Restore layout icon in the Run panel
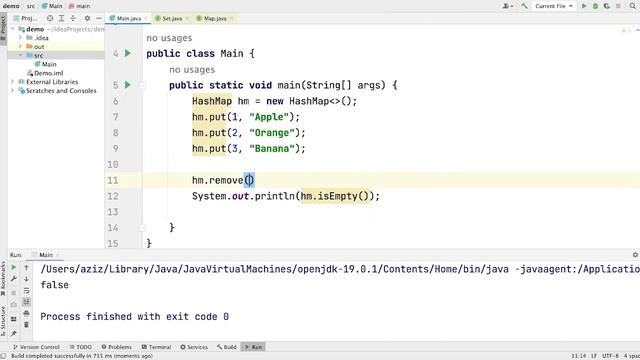Viewport: 640px width, 360px height. (x=13, y=319)
